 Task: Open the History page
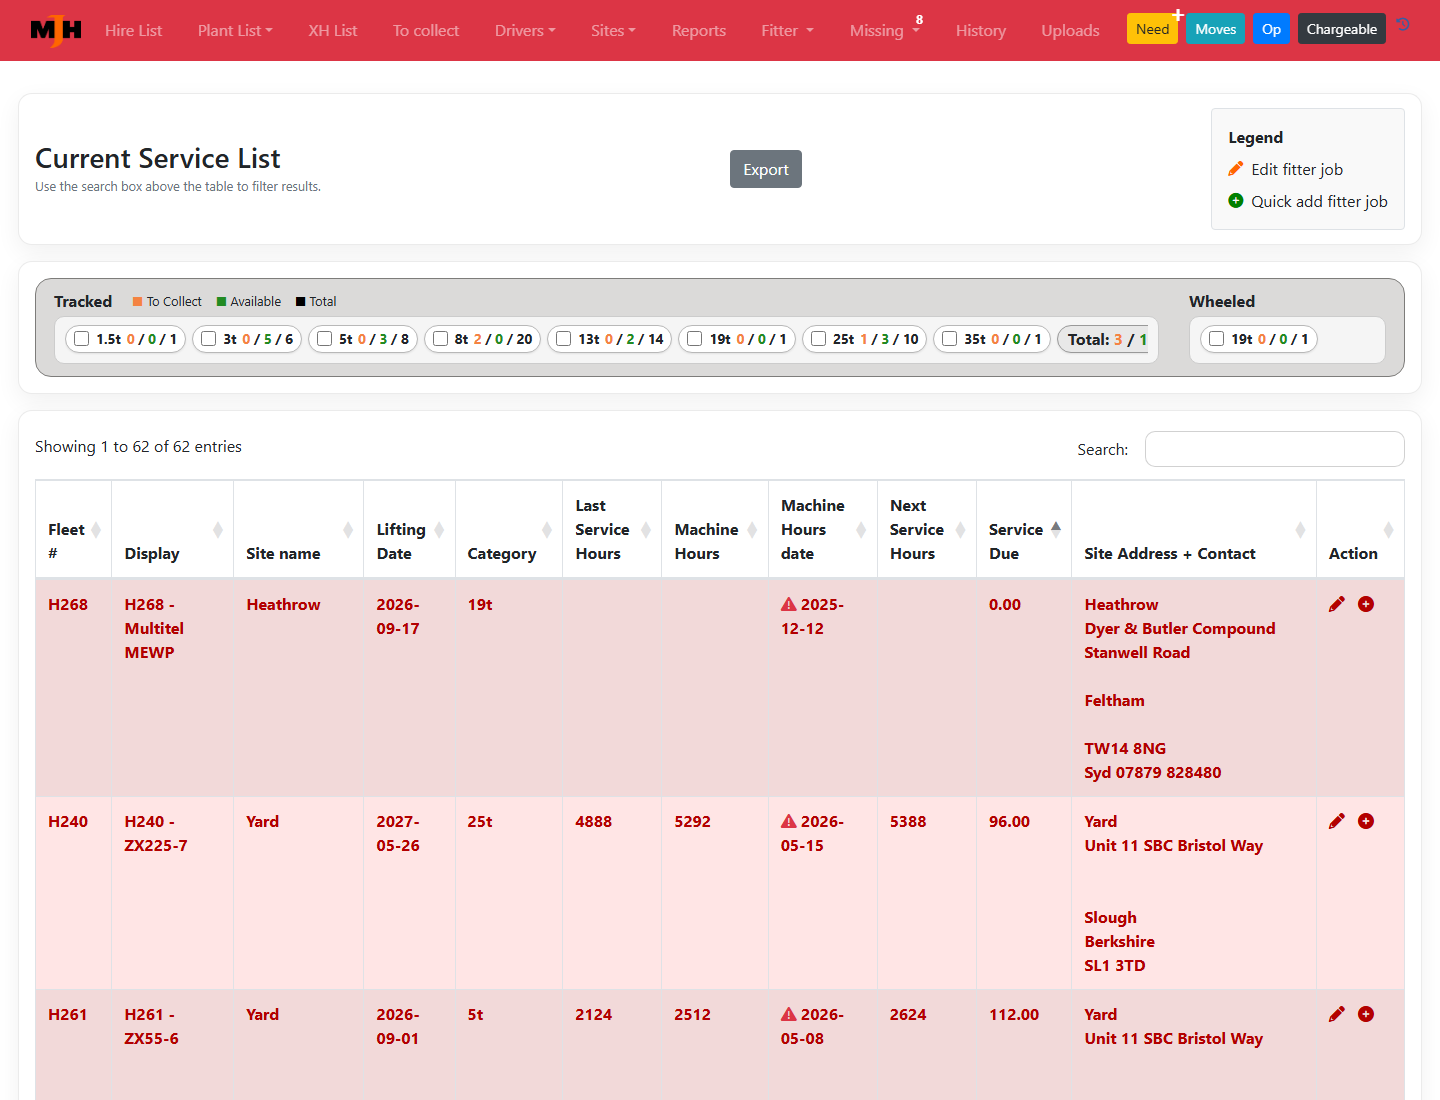pyautogui.click(x=981, y=30)
